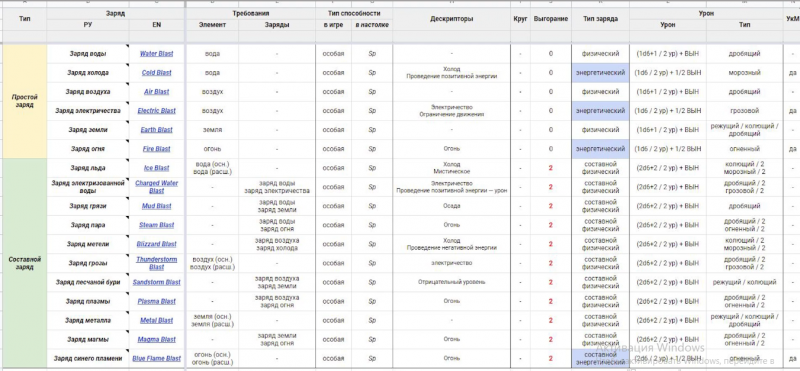
Task: Click the 'Заряд металла' cell
Action: pos(88,320)
